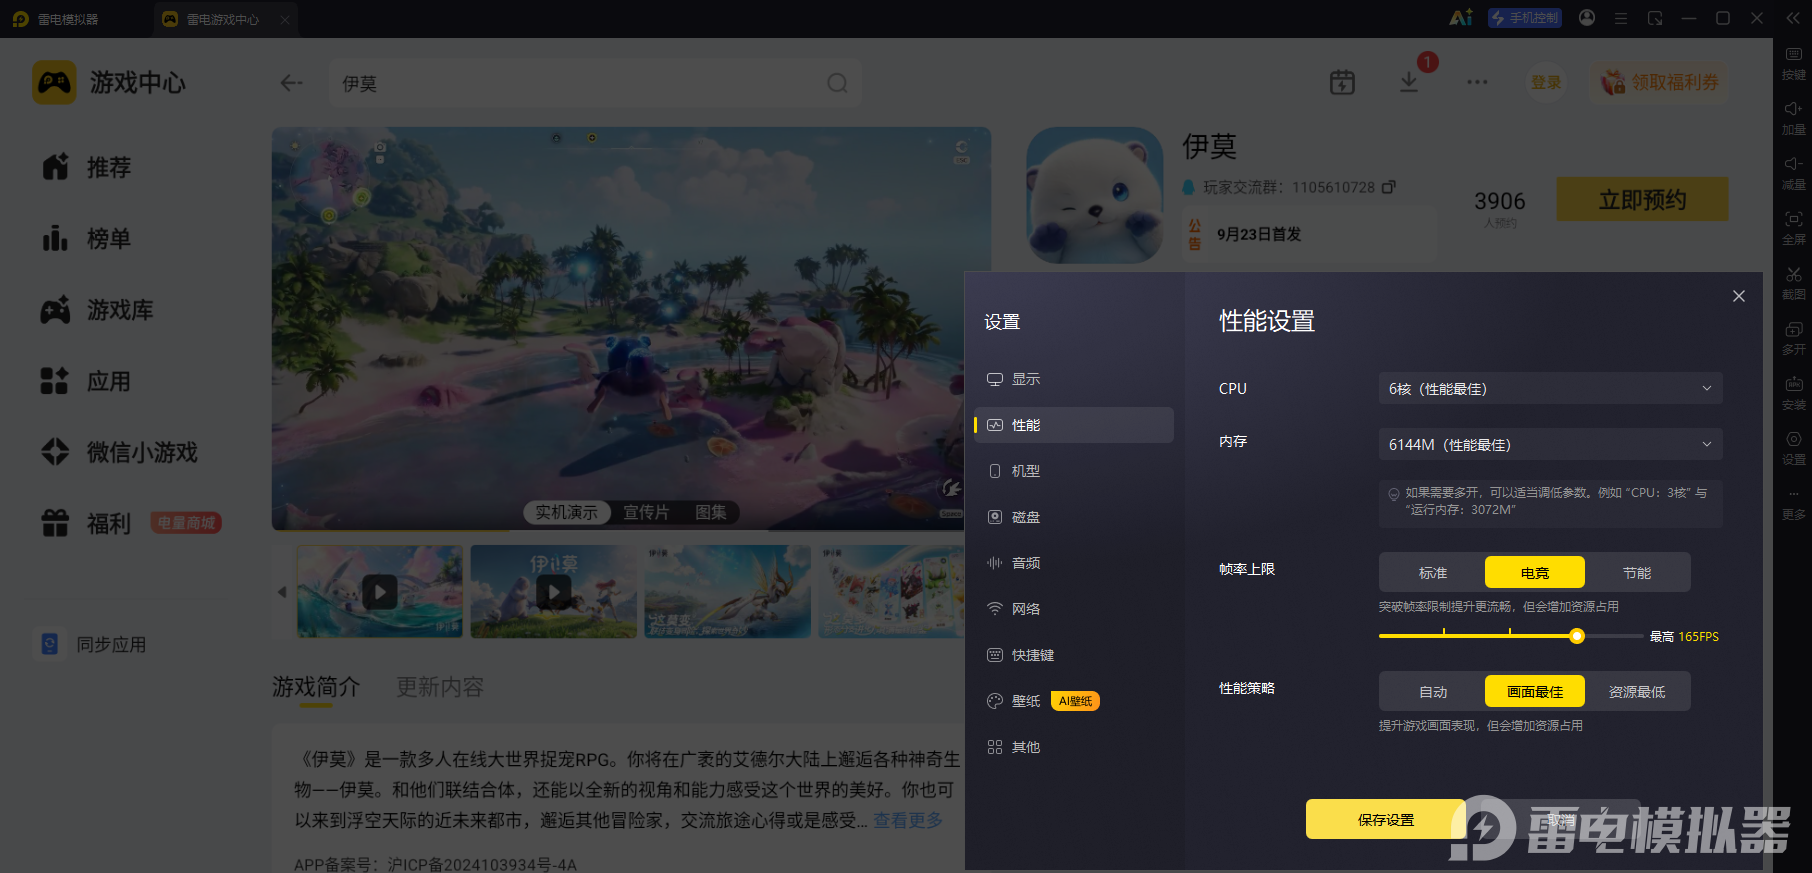Open 推荐 in game center sidebar
Screen dimensions: 1812x873
(x=87, y=167)
